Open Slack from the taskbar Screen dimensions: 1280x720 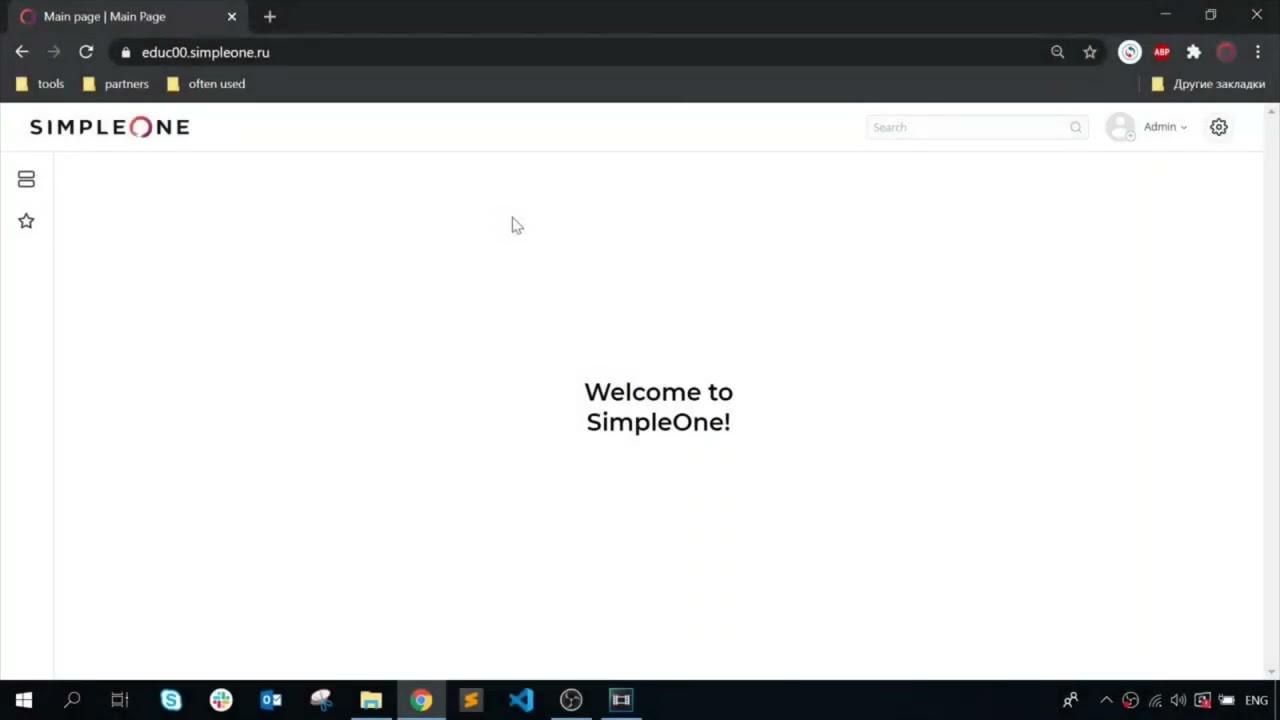221,700
